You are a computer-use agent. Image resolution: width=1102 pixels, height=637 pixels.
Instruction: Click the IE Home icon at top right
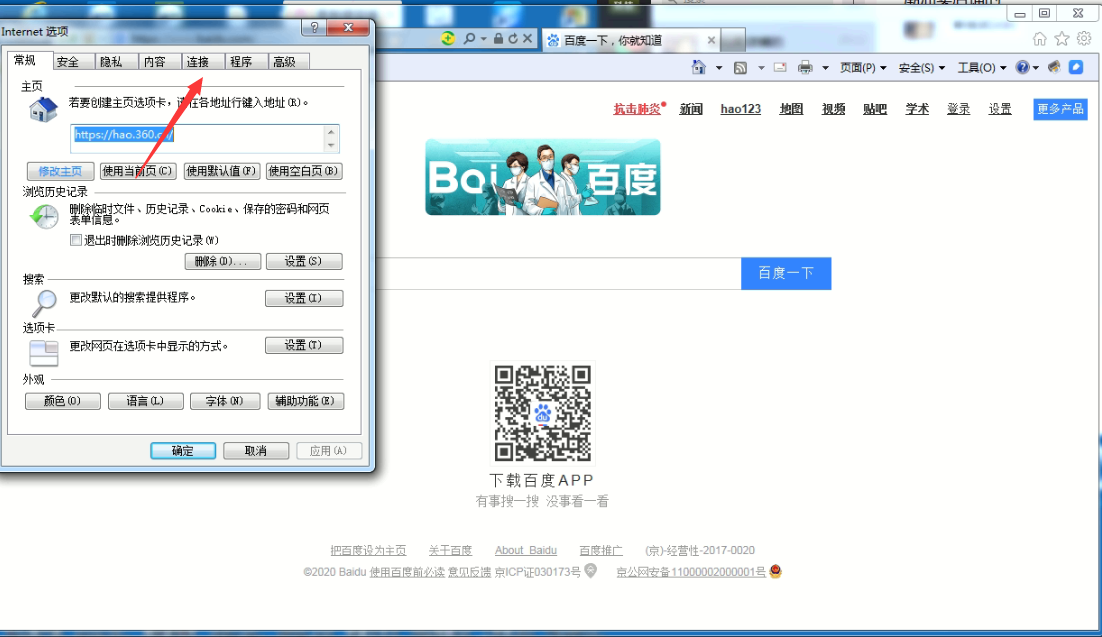(x=1039, y=39)
